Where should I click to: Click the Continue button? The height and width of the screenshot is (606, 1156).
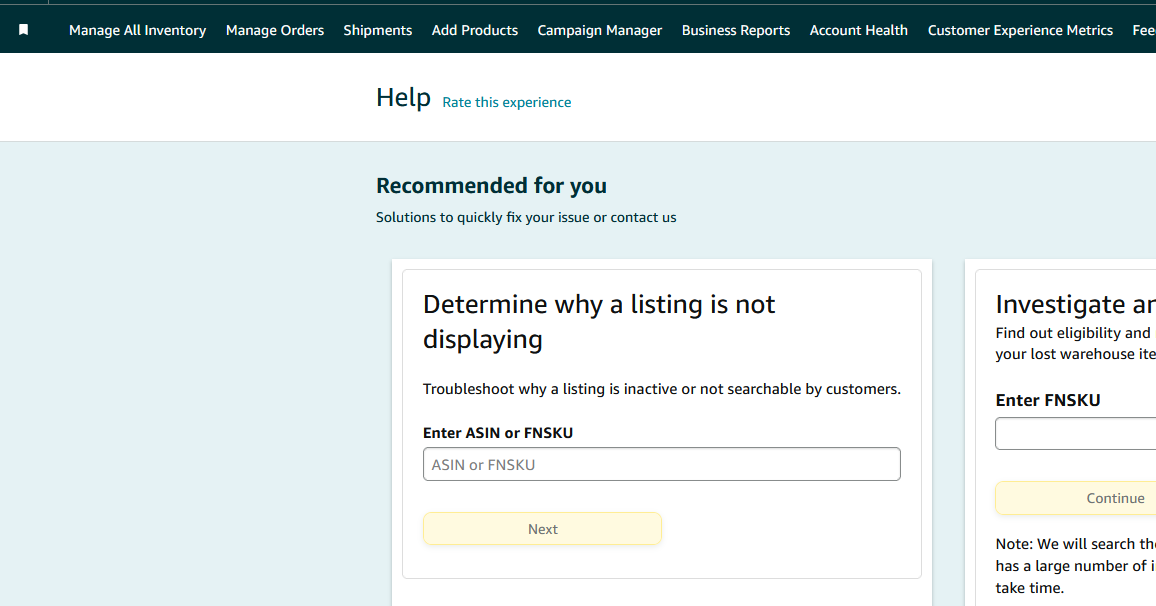pos(1076,498)
